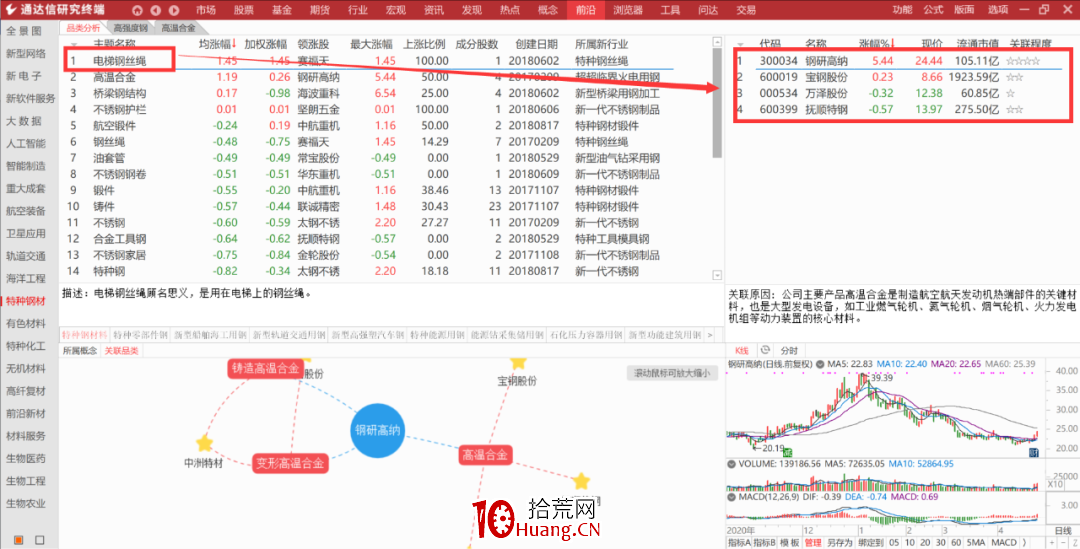This screenshot has width=1080, height=549.
Task: Click the refresh cycle icon beside K线 tab
Action: pyautogui.click(x=764, y=350)
